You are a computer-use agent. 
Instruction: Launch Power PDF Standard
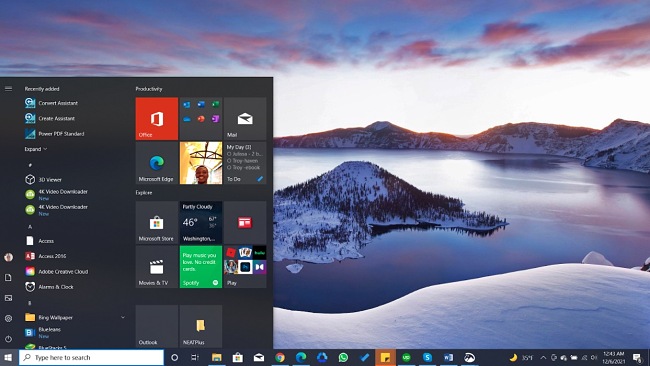(x=55, y=133)
